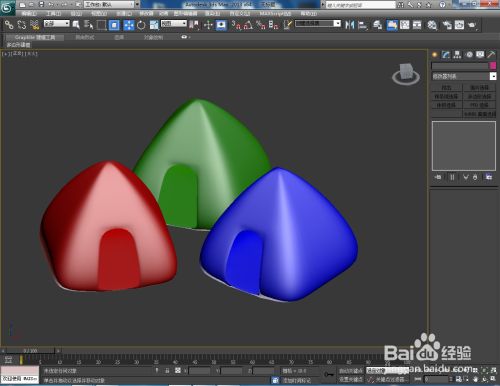Viewport: 500px width, 386px height.
Task: Open the Select by Name tool
Action: pos(88,25)
